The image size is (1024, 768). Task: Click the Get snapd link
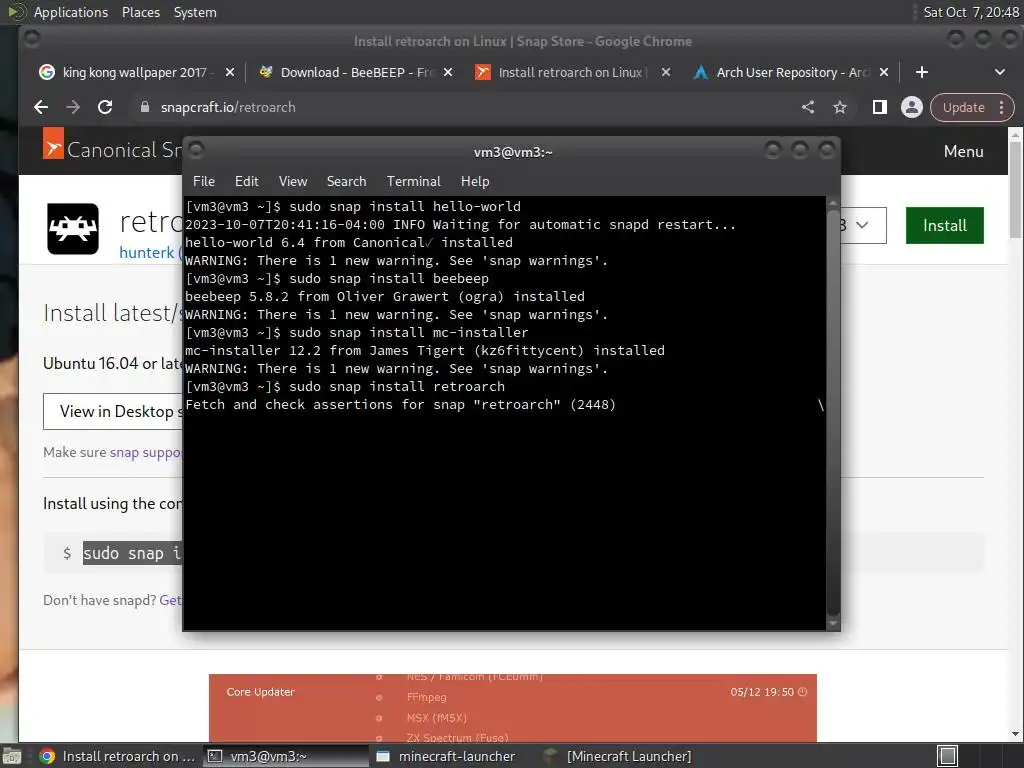tap(170, 600)
